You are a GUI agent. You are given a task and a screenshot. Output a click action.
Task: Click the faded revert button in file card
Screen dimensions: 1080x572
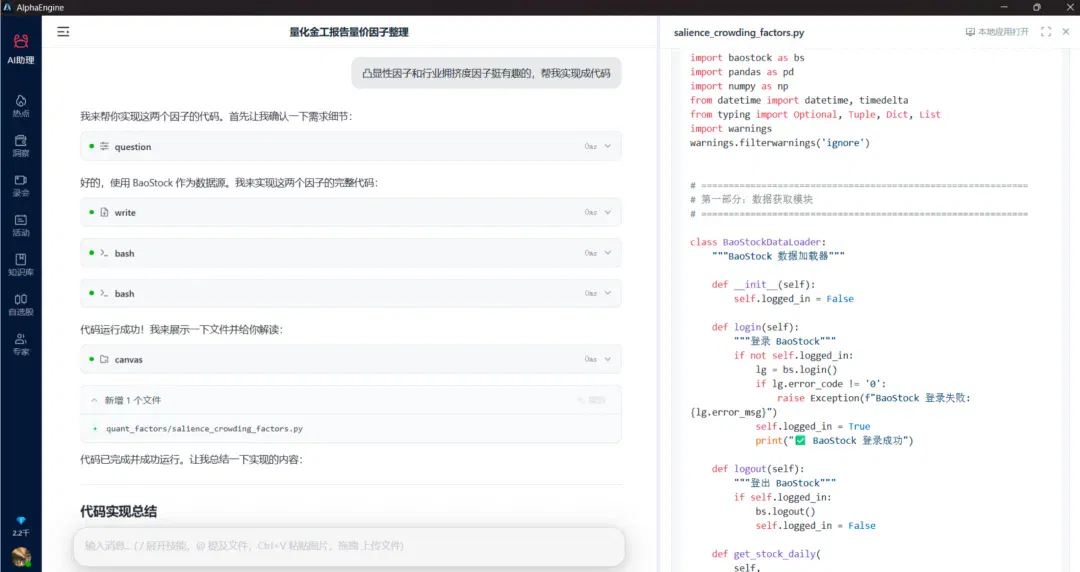point(592,400)
